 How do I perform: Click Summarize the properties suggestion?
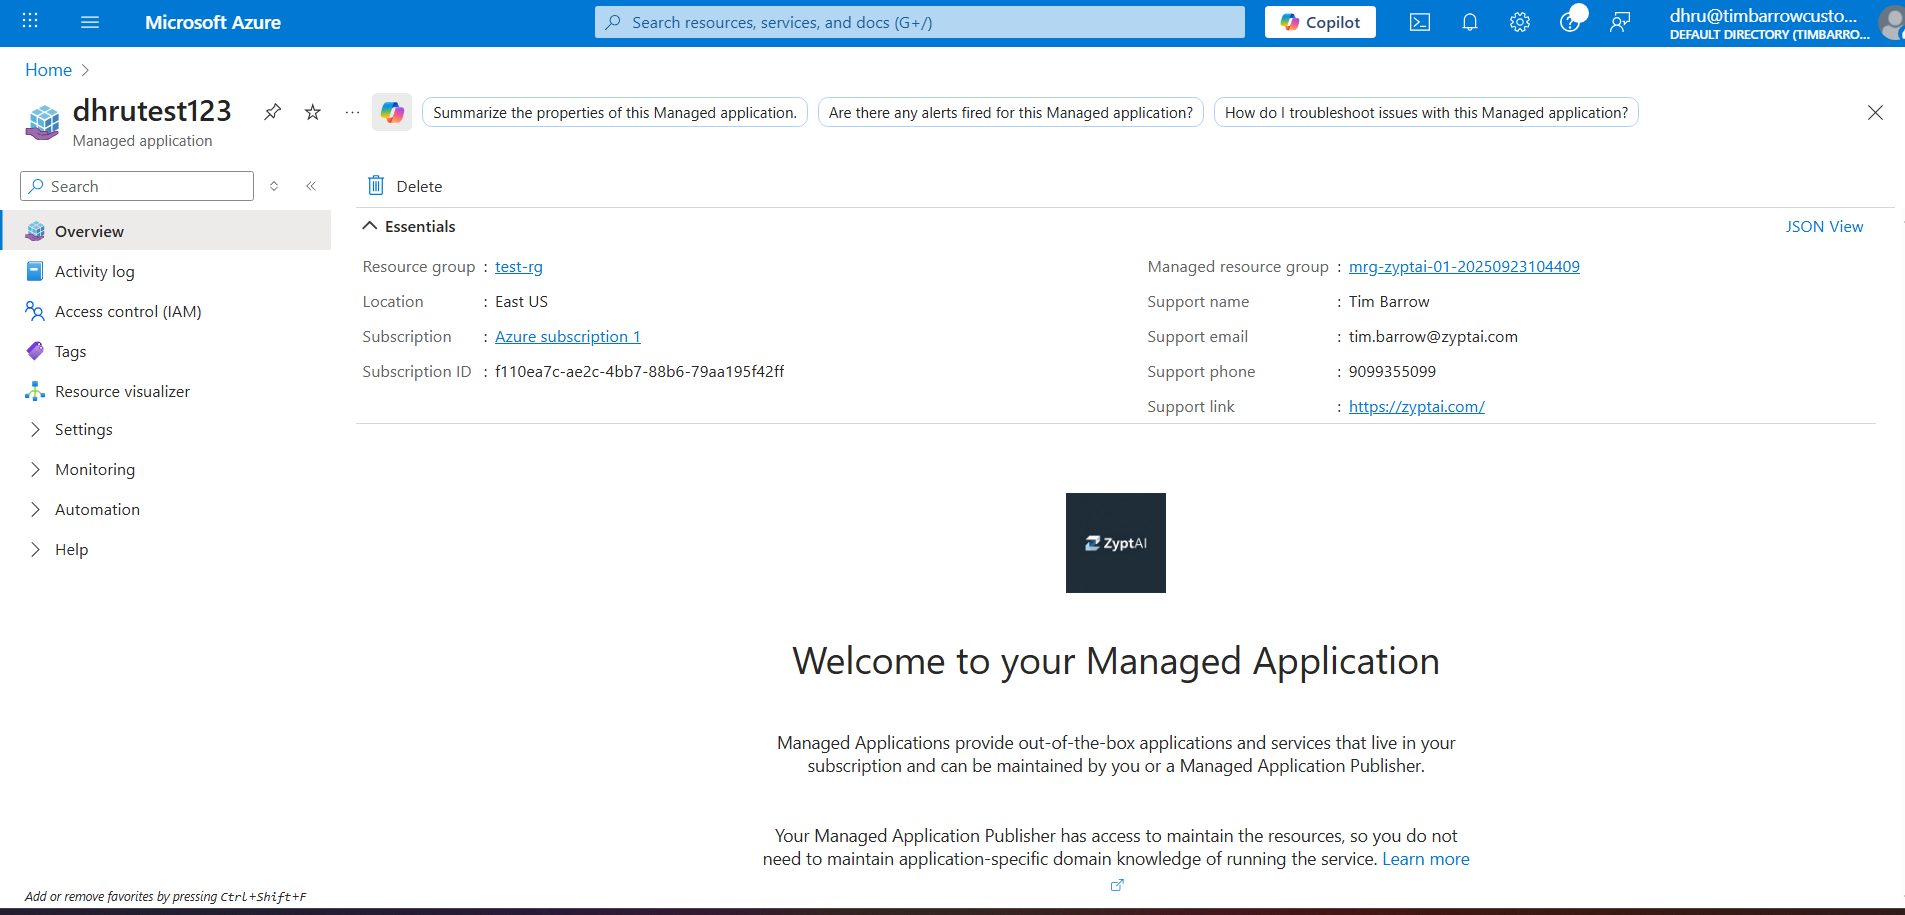(x=615, y=113)
